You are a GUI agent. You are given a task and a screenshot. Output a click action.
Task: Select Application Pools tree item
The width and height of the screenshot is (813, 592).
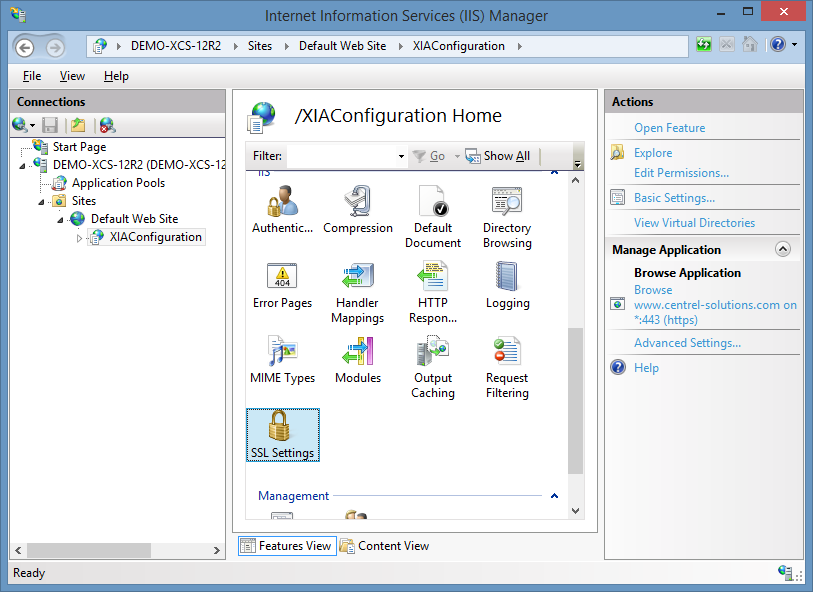[x=118, y=183]
